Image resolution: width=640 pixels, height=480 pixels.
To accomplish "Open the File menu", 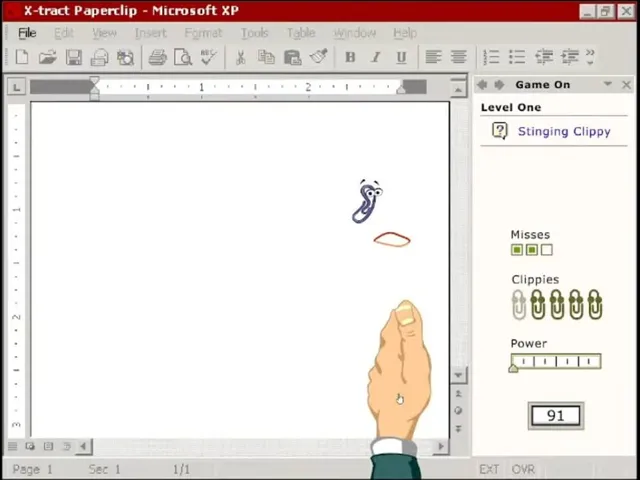I will 27,33.
